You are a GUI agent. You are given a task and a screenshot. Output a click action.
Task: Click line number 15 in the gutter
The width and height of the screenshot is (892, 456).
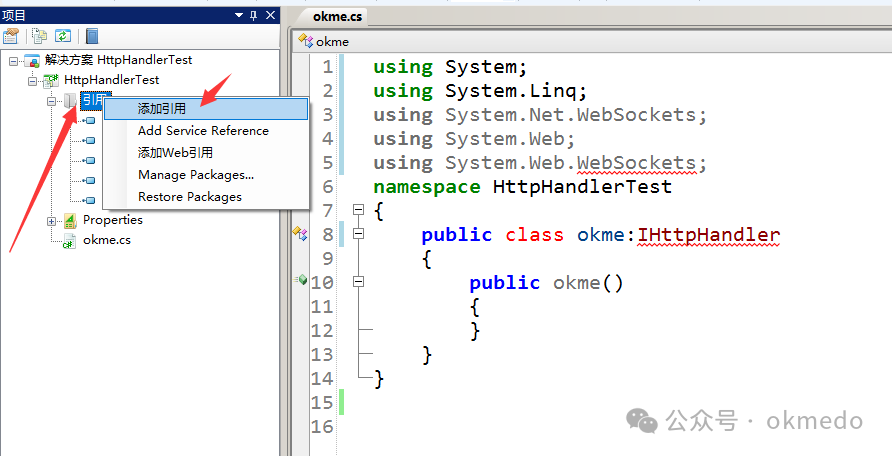tap(323, 403)
